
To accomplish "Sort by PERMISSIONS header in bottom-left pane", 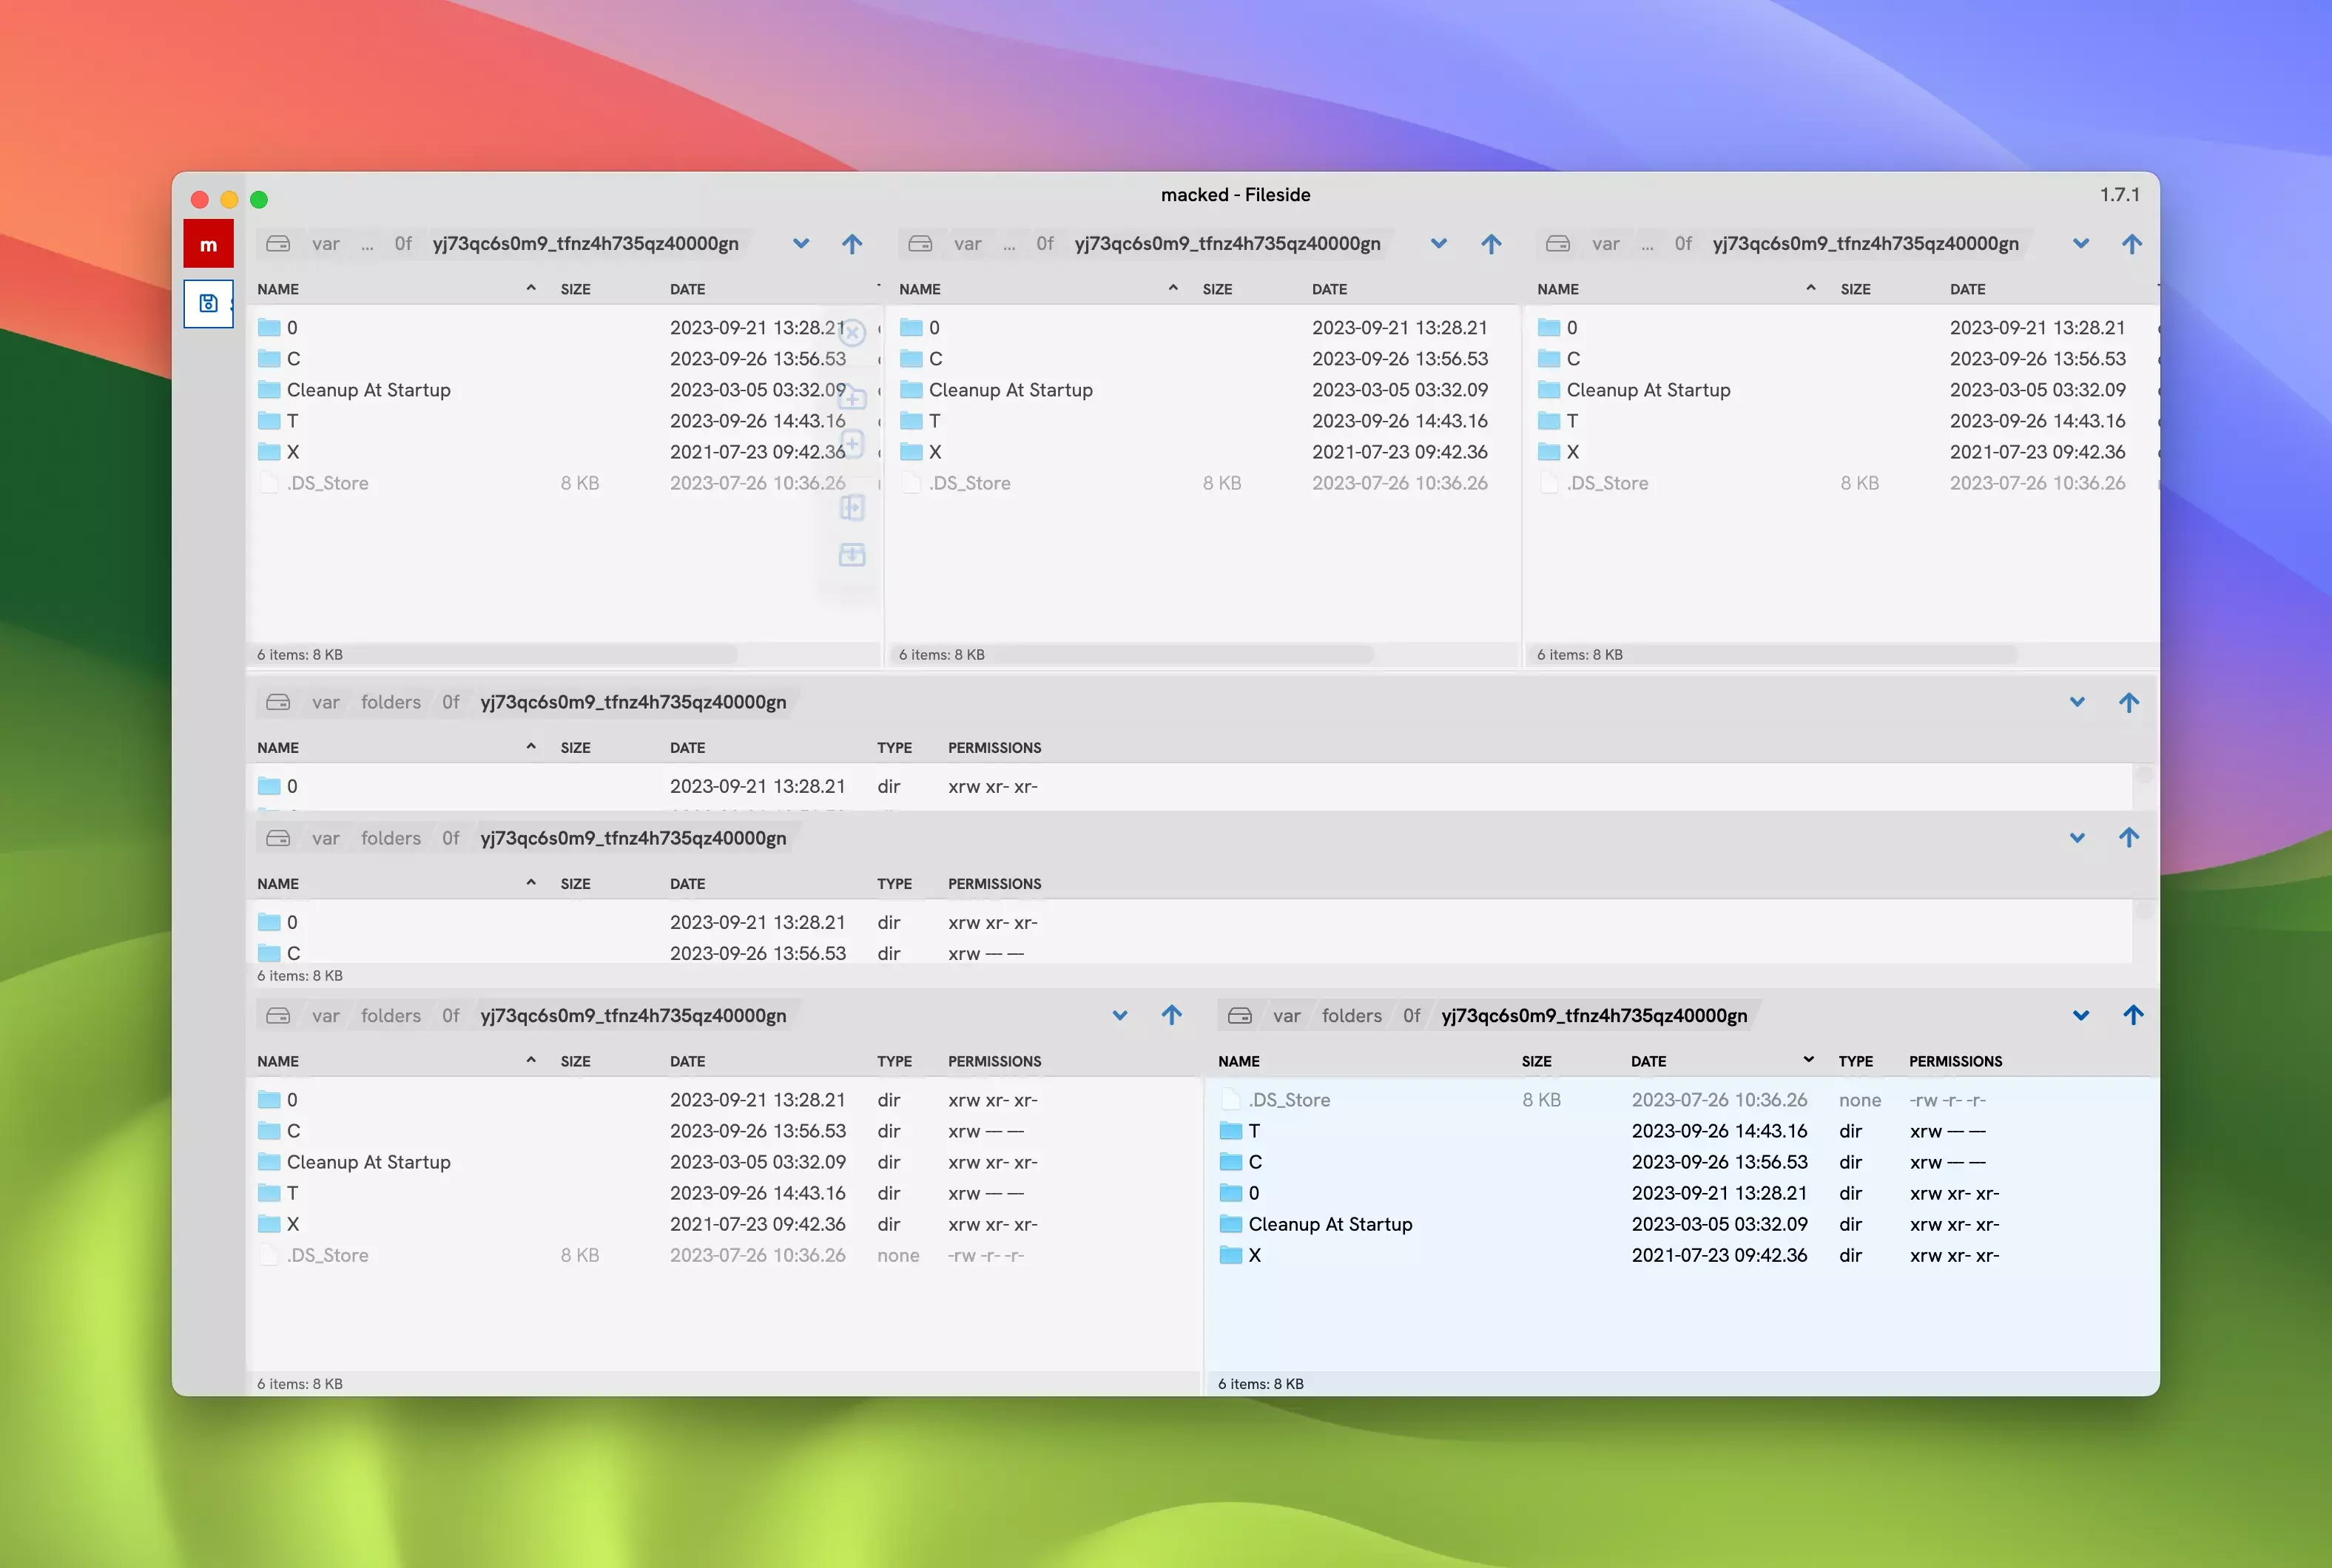I will pyautogui.click(x=994, y=1061).
